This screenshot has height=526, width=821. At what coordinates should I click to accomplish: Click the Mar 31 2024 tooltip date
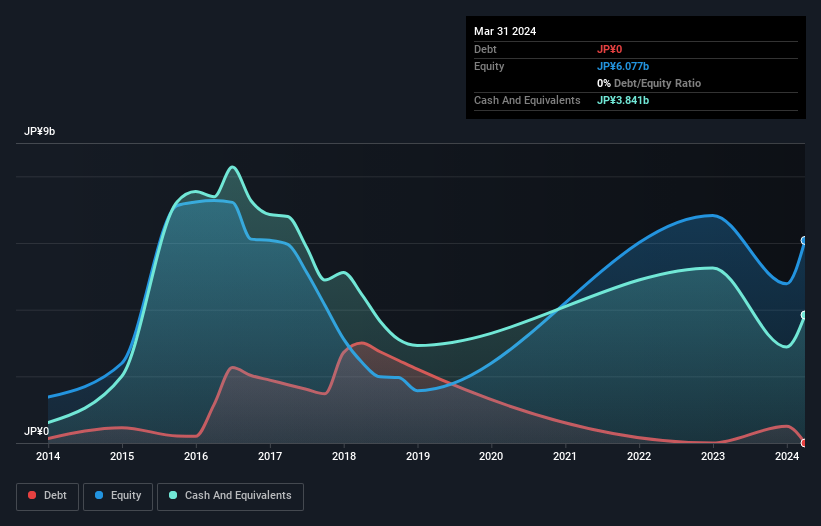point(505,31)
